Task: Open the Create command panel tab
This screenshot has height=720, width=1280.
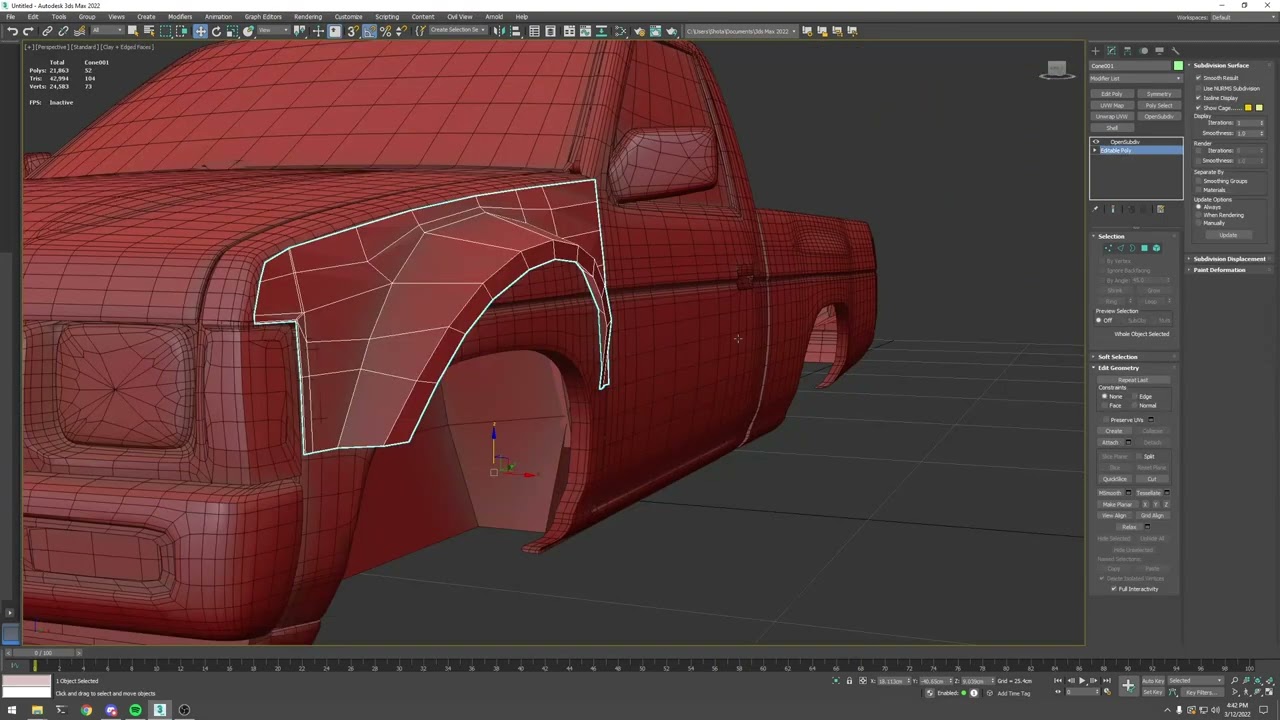Action: click(1095, 51)
